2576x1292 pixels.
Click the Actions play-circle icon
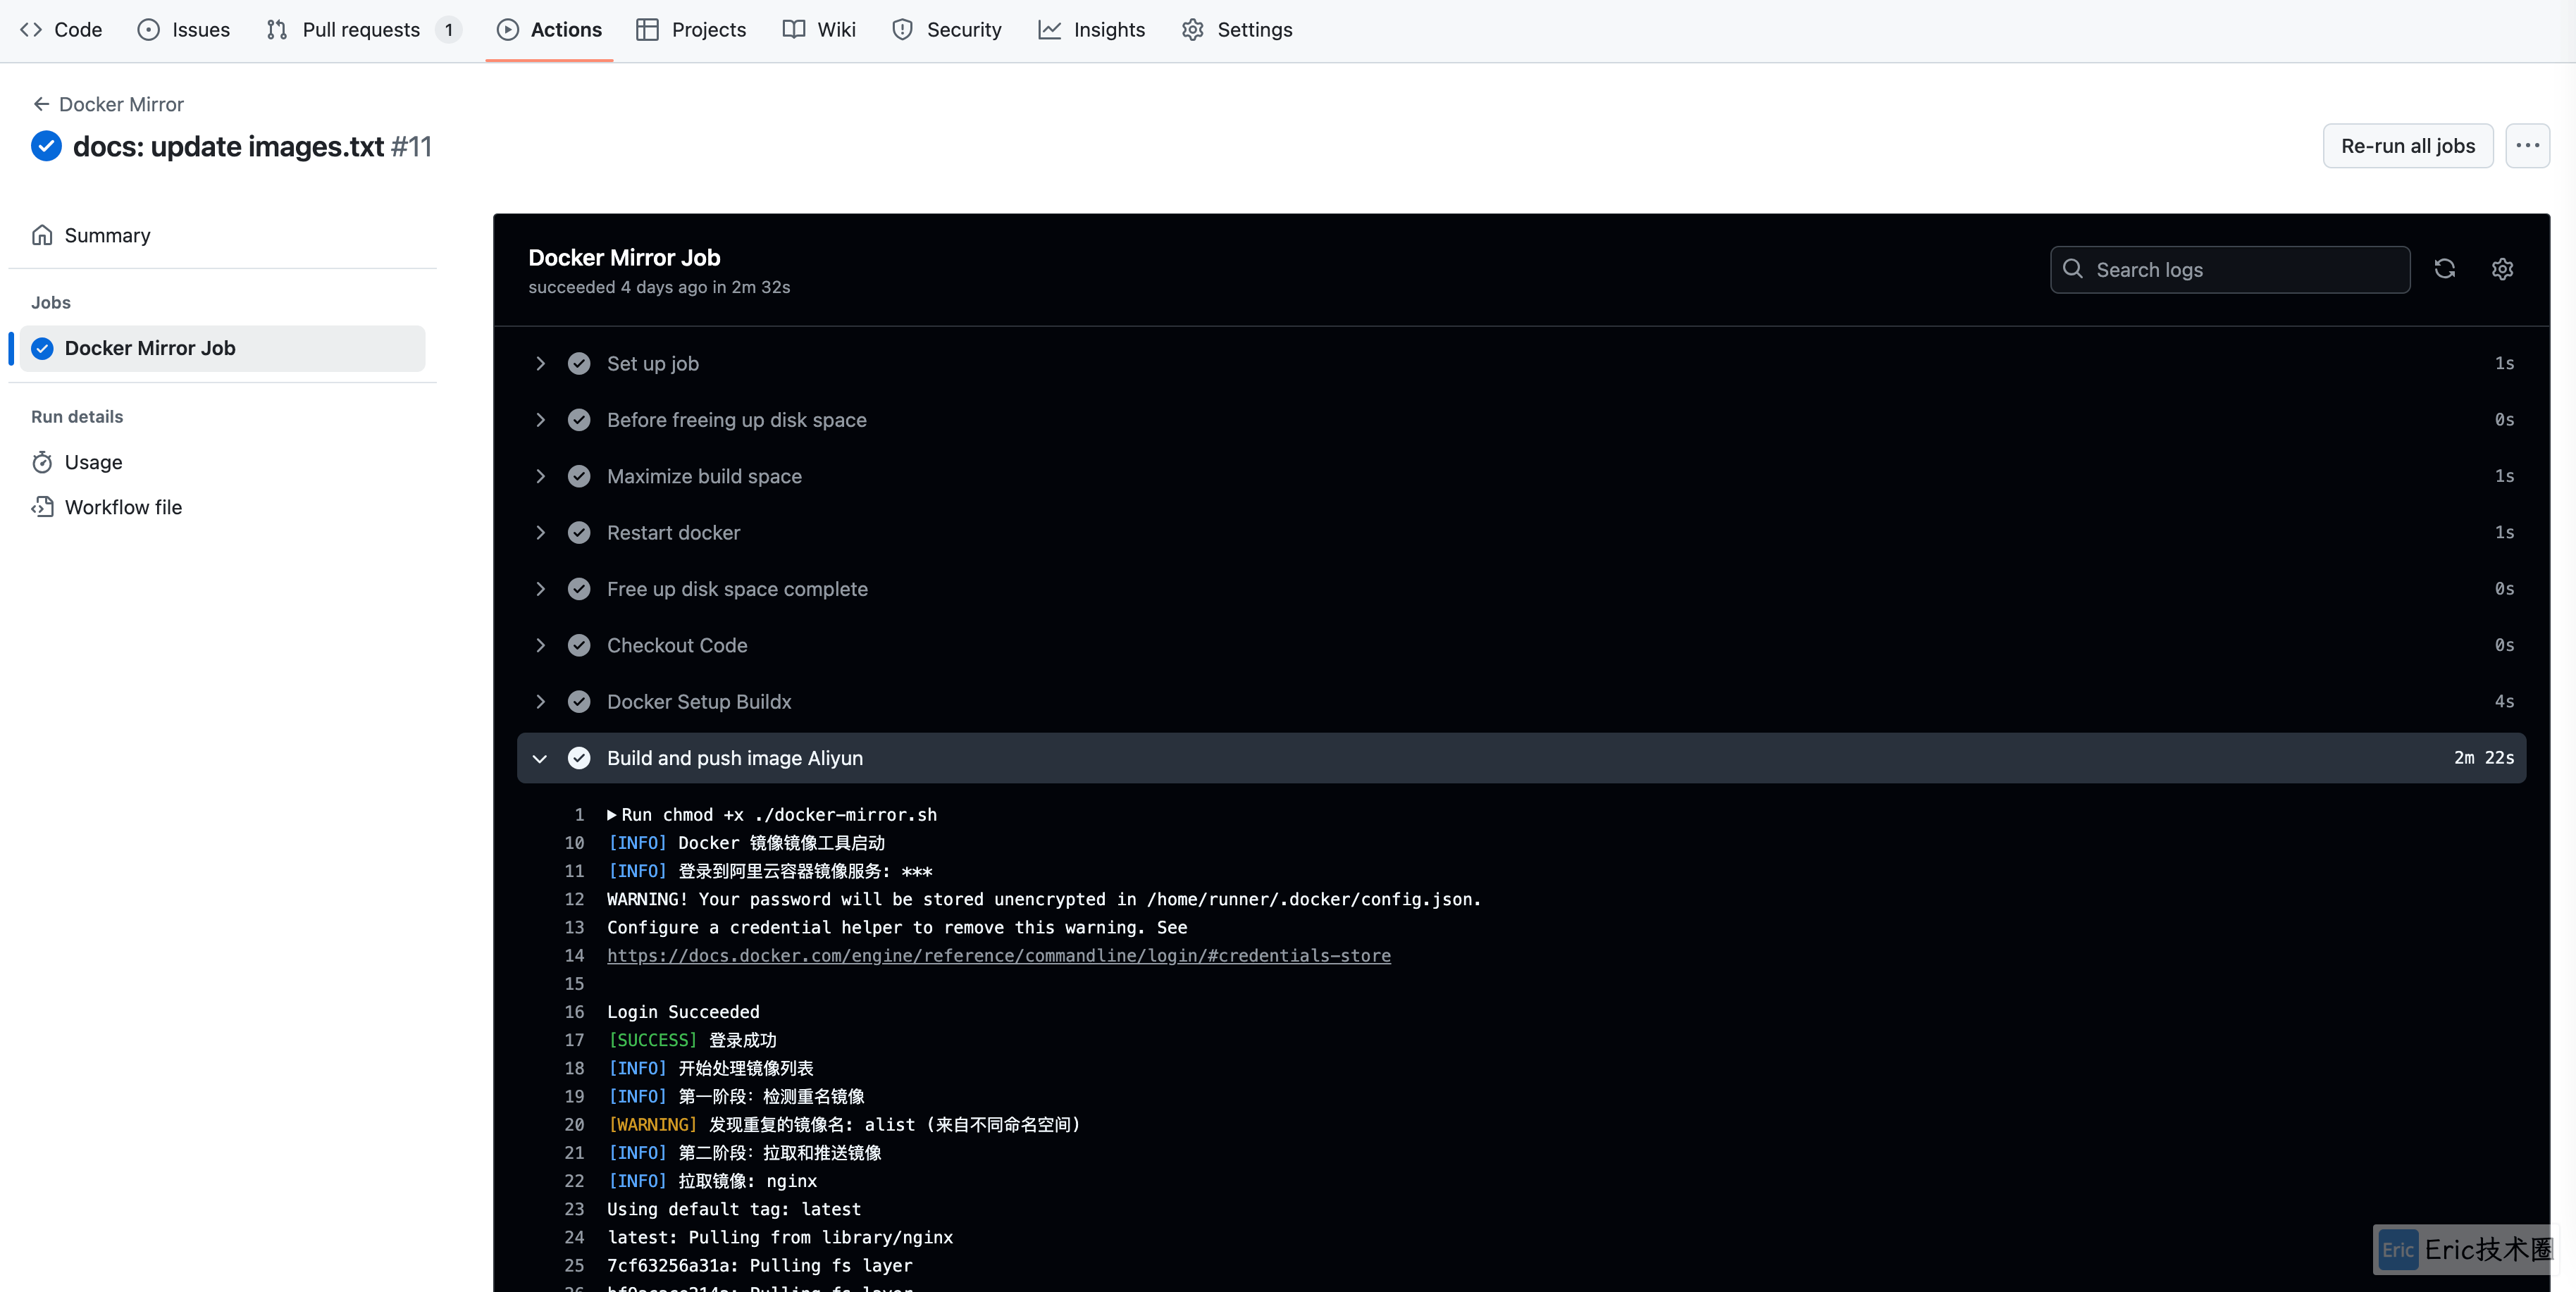point(508,30)
